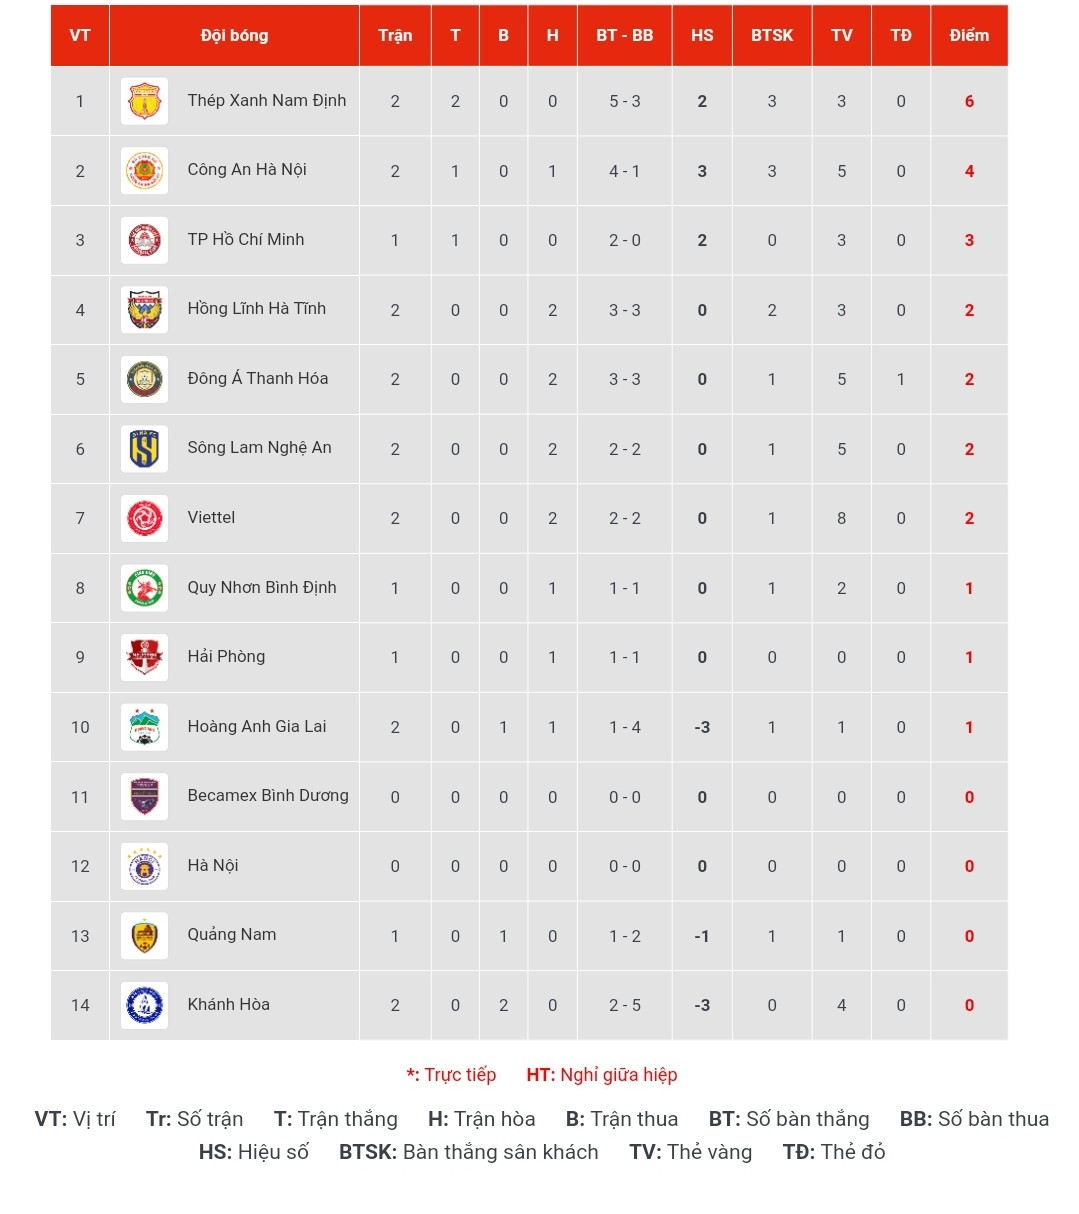The image size is (1079, 1214).
Task: Click the Quảng Nam club logo
Action: tap(144, 936)
